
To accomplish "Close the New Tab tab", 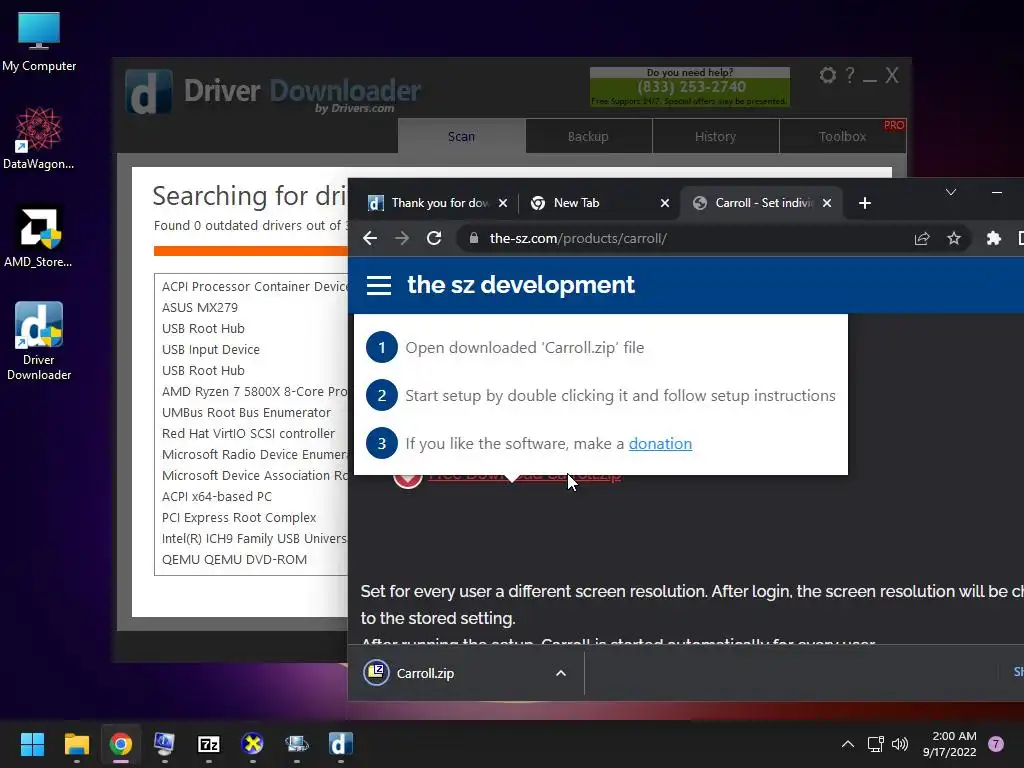I will coord(665,203).
